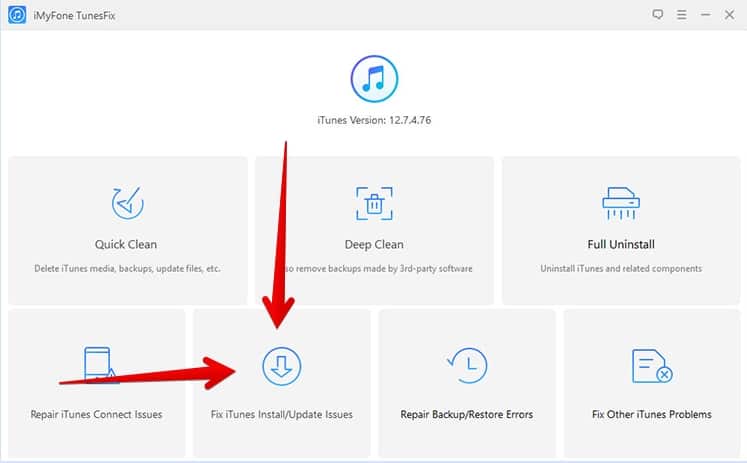Minimize the TunesFix window
Image resolution: width=747 pixels, height=463 pixels.
(706, 15)
